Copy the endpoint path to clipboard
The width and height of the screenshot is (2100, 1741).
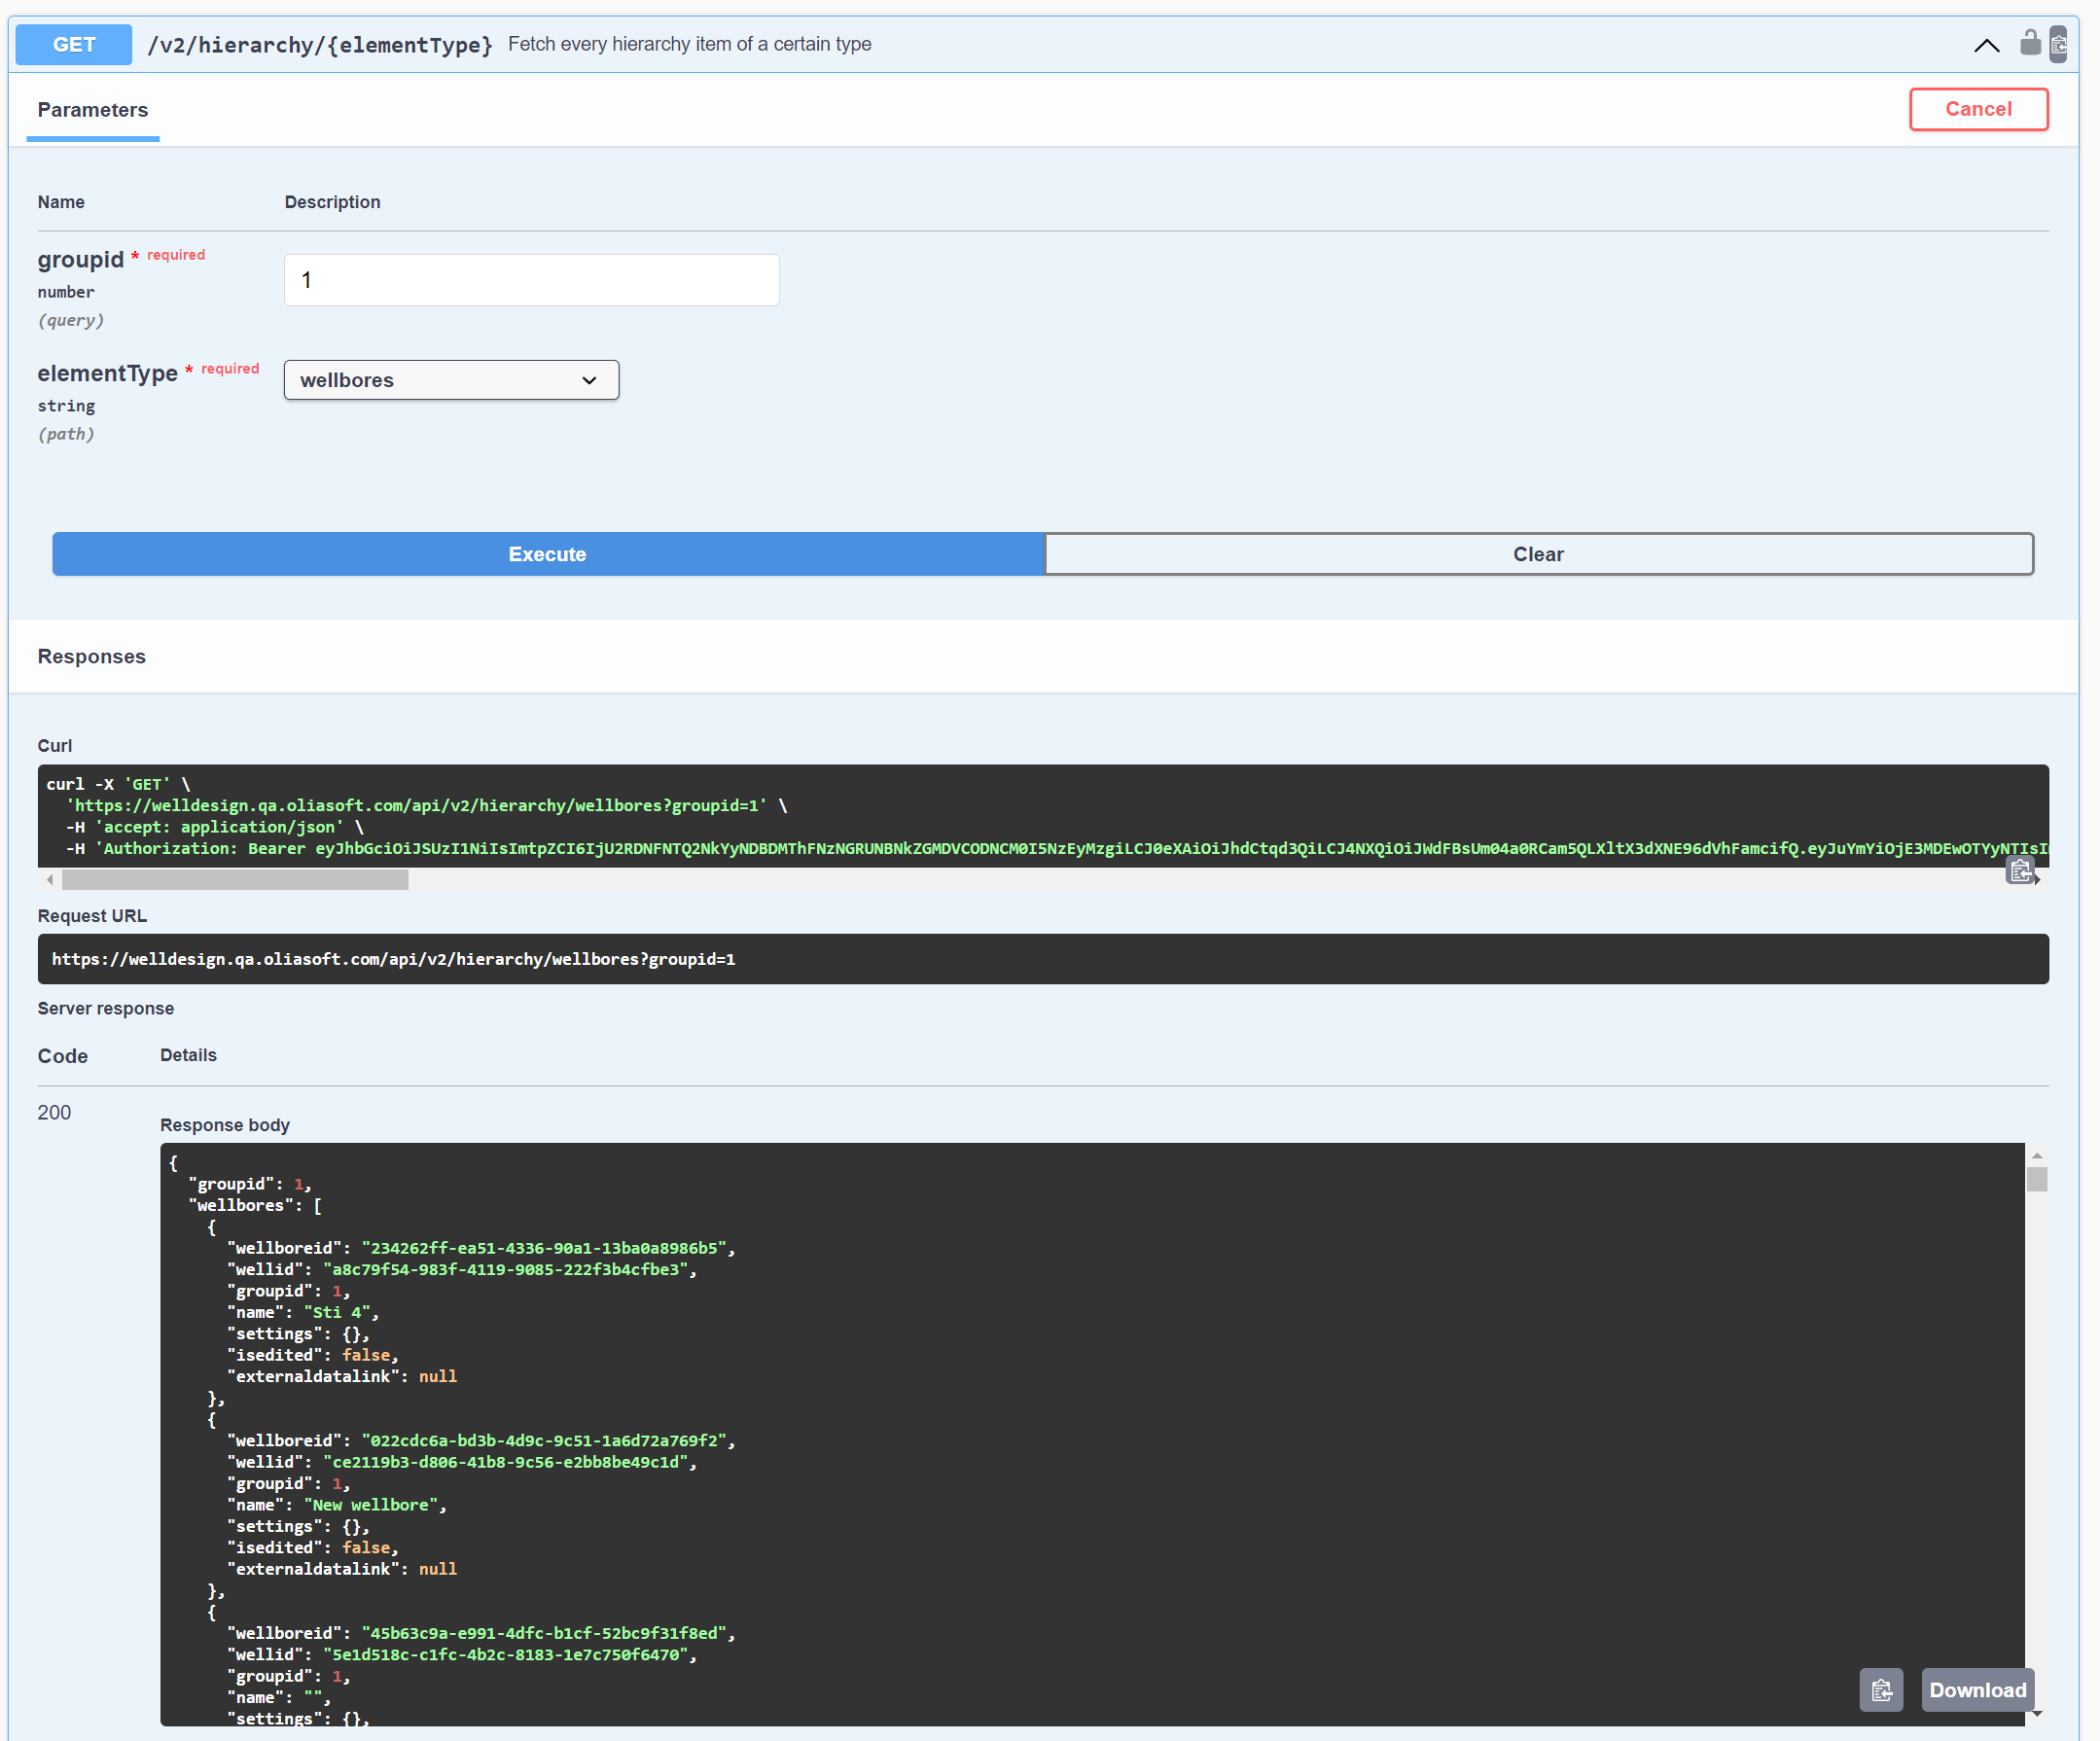point(2058,45)
